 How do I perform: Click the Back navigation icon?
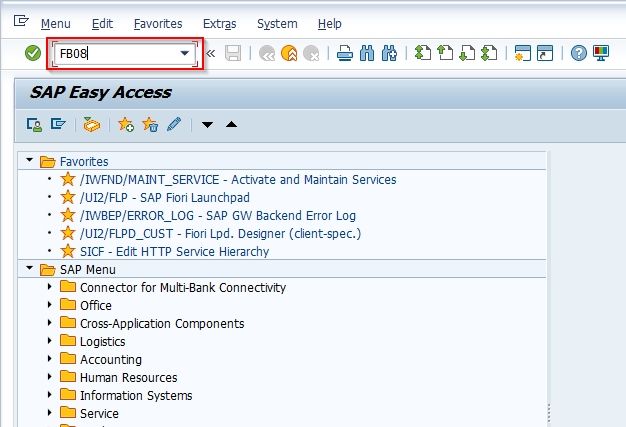tap(267, 53)
